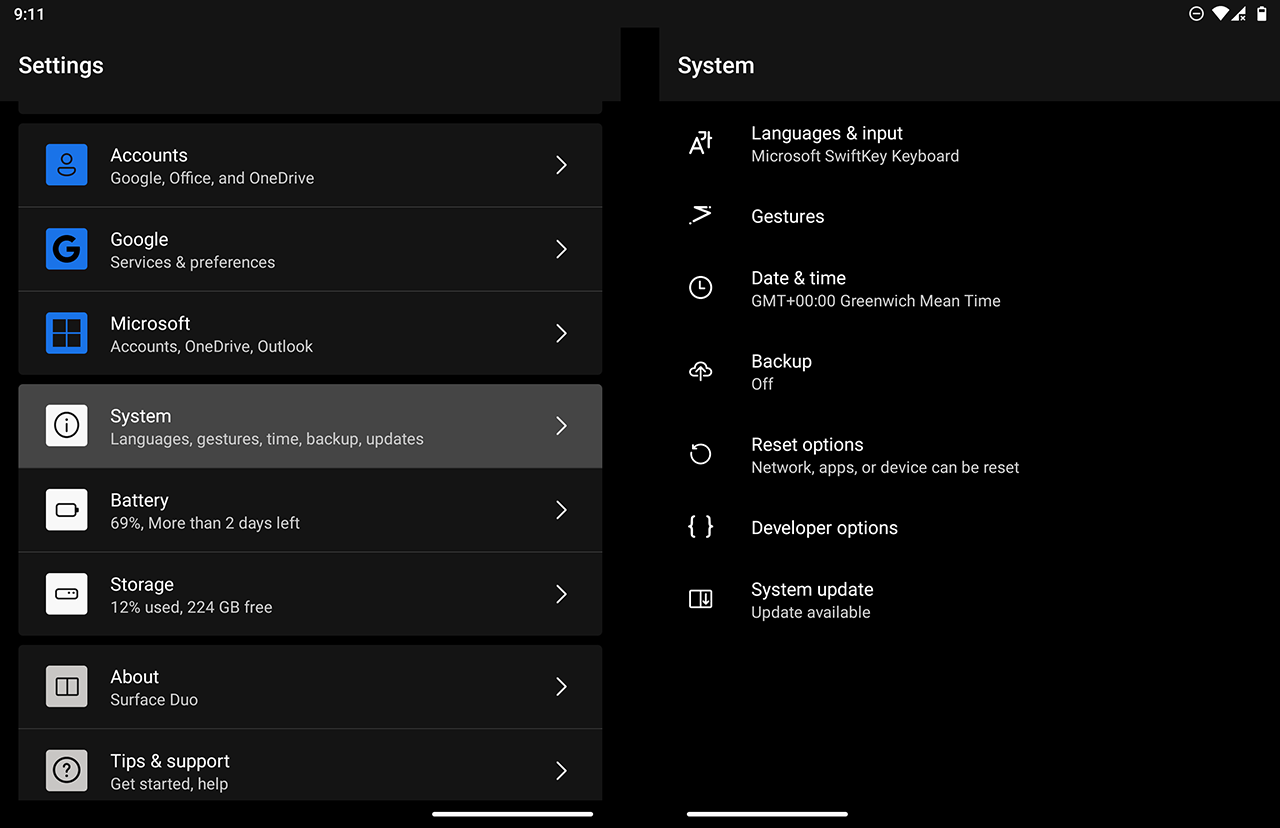This screenshot has height=828, width=1280.
Task: Tap the About dual-screen icon
Action: [x=67, y=687]
